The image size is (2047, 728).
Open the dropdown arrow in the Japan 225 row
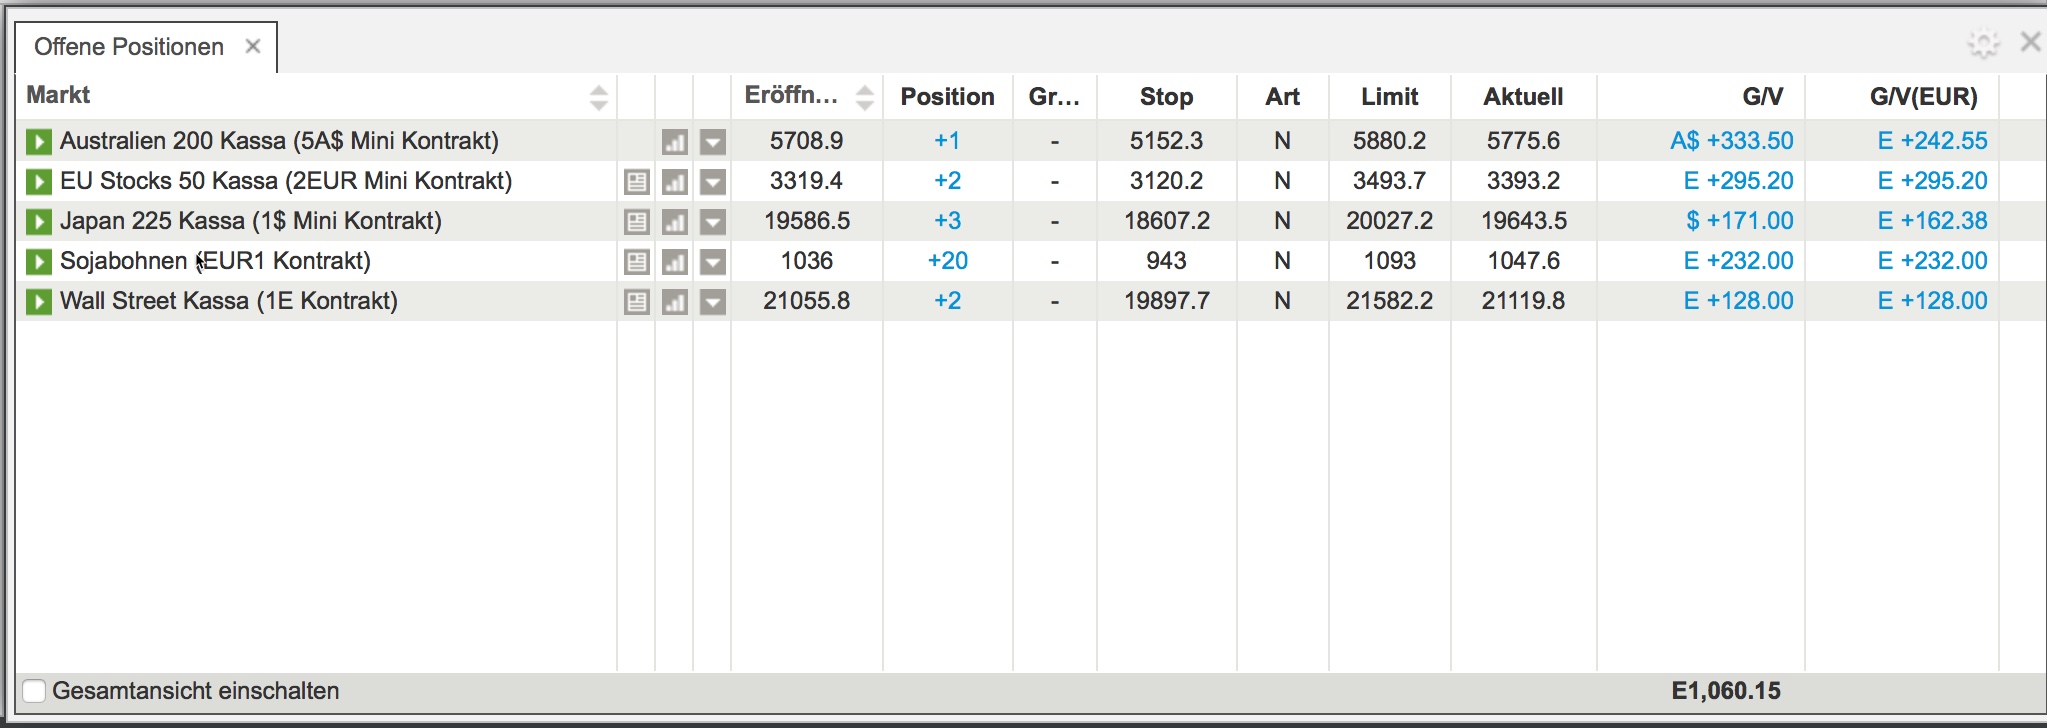pyautogui.click(x=712, y=222)
